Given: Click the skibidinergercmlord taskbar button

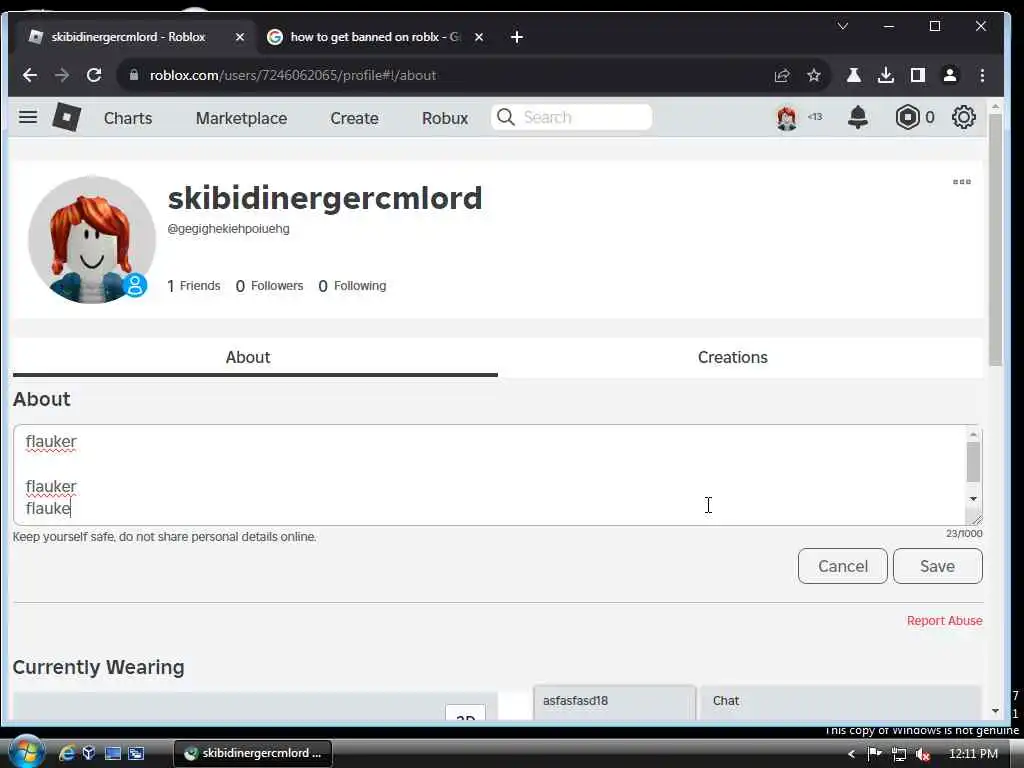Looking at the screenshot, I should click(x=253, y=754).
